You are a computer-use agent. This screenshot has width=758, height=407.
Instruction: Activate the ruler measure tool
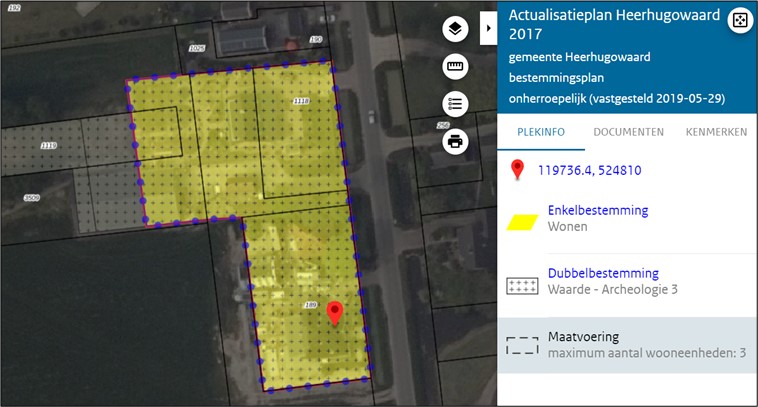point(456,67)
